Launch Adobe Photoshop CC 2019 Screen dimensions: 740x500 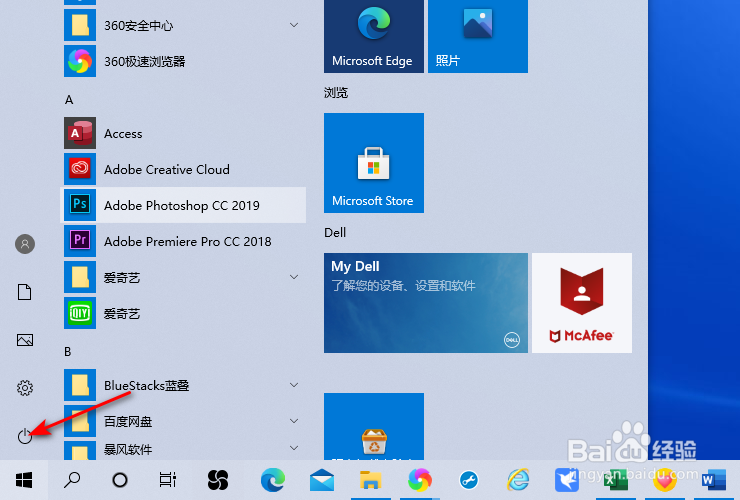(x=183, y=205)
